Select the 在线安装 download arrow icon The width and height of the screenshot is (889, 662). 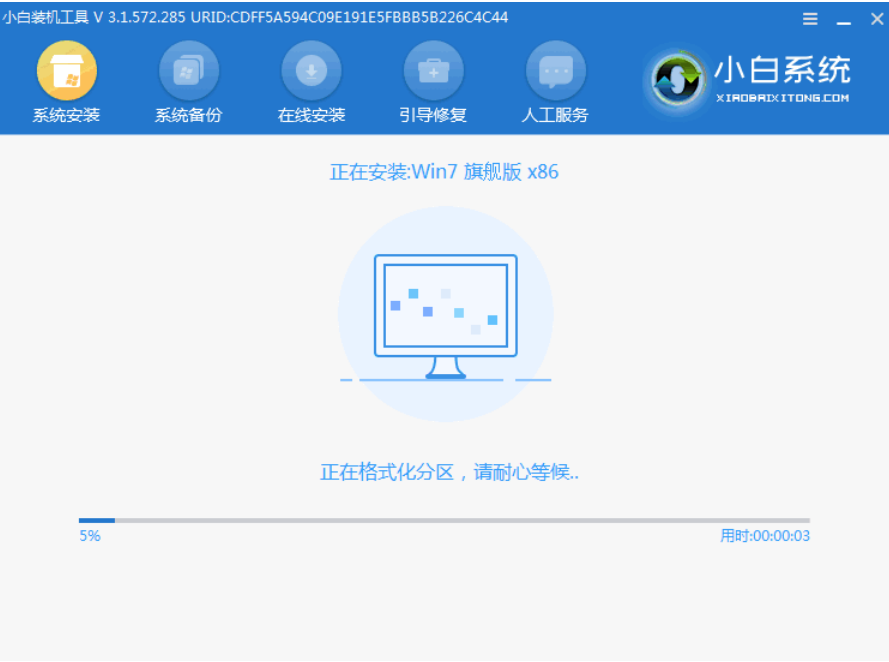tap(311, 72)
